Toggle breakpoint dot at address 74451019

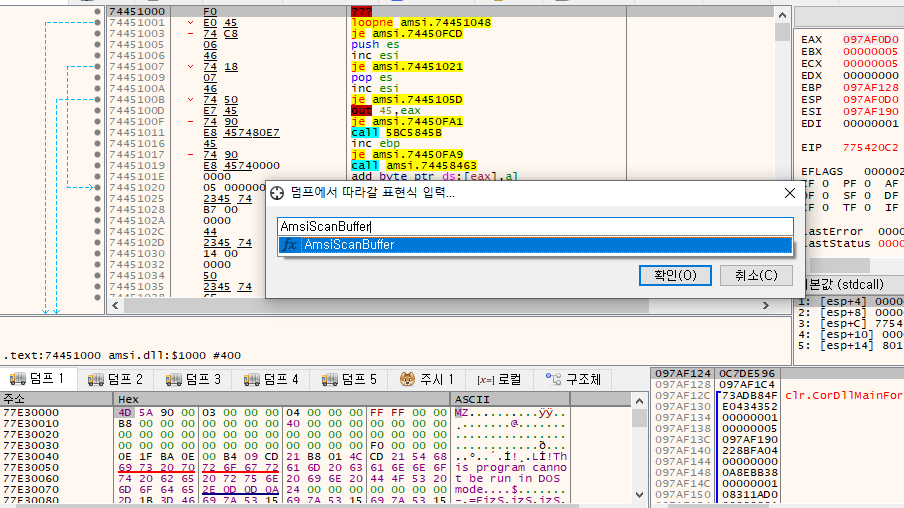[97, 165]
